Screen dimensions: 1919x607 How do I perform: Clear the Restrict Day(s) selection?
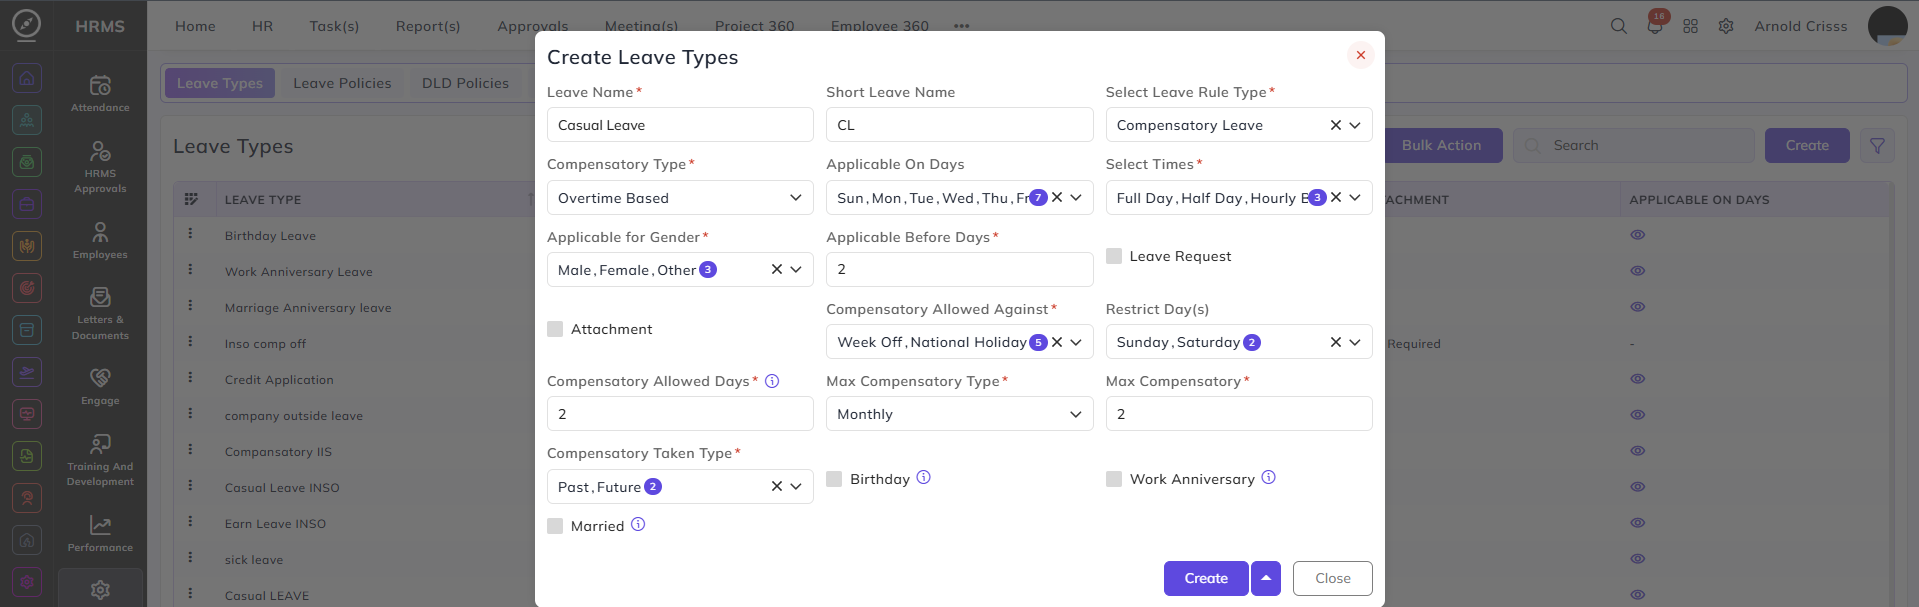[1335, 342]
